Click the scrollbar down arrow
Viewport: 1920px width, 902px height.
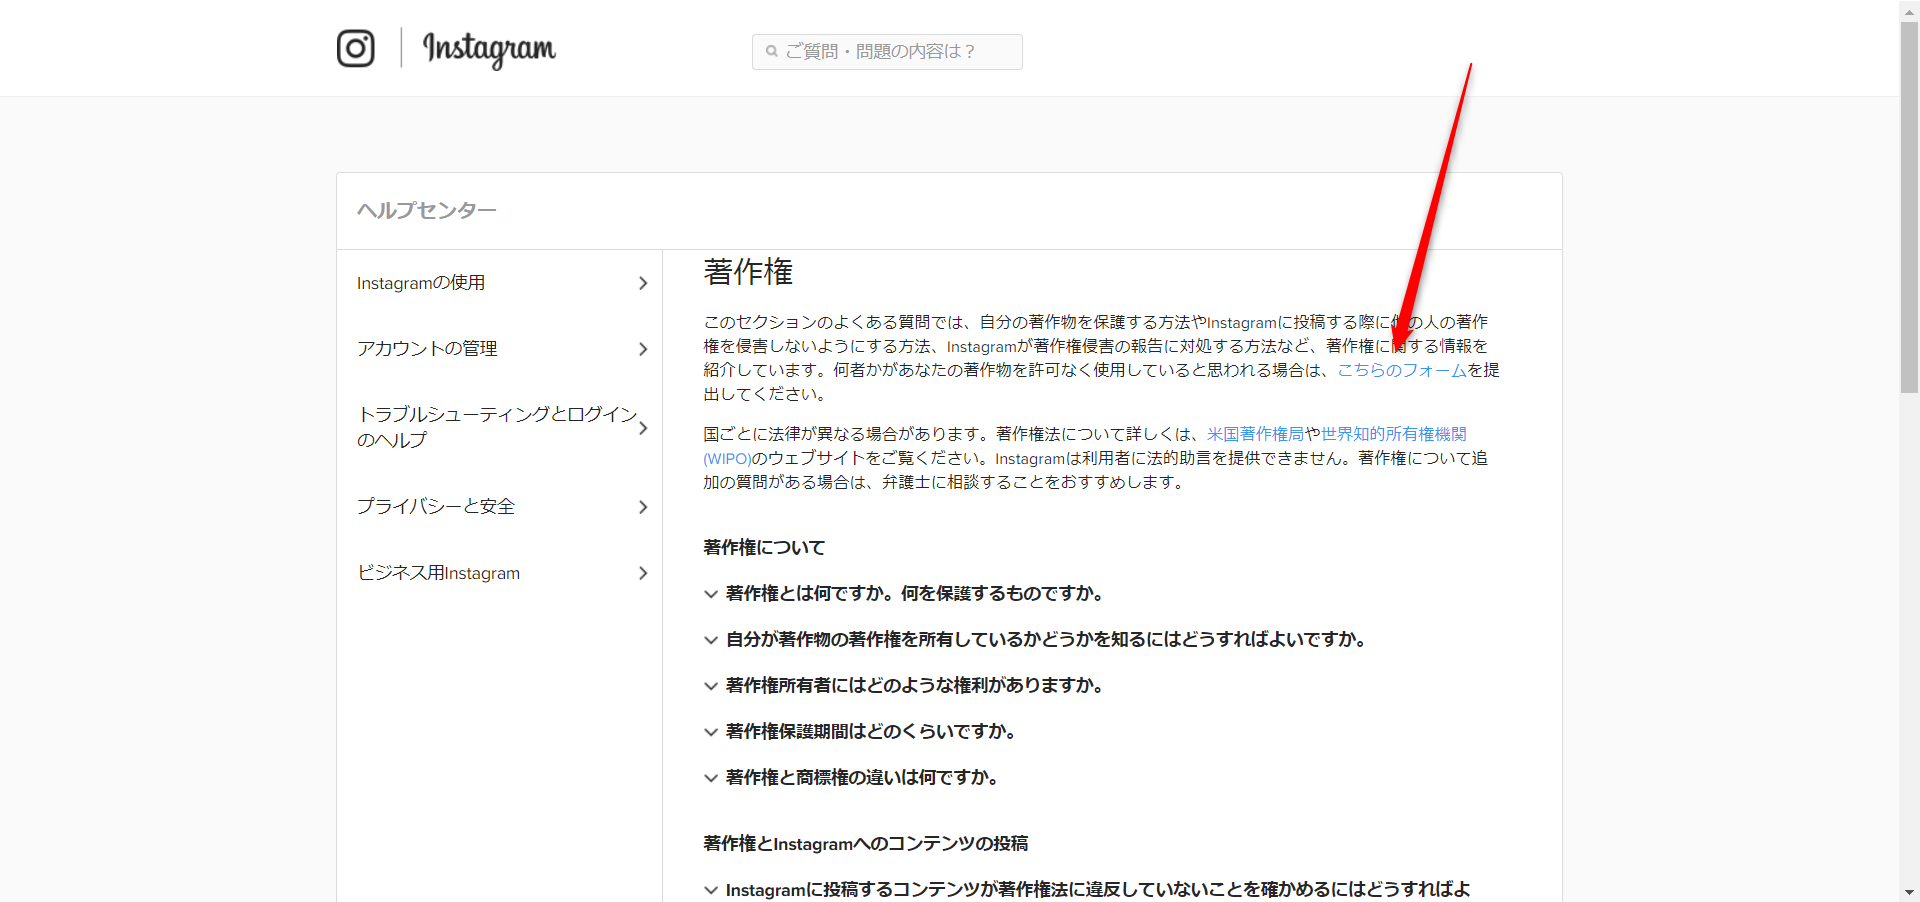coord(1909,892)
